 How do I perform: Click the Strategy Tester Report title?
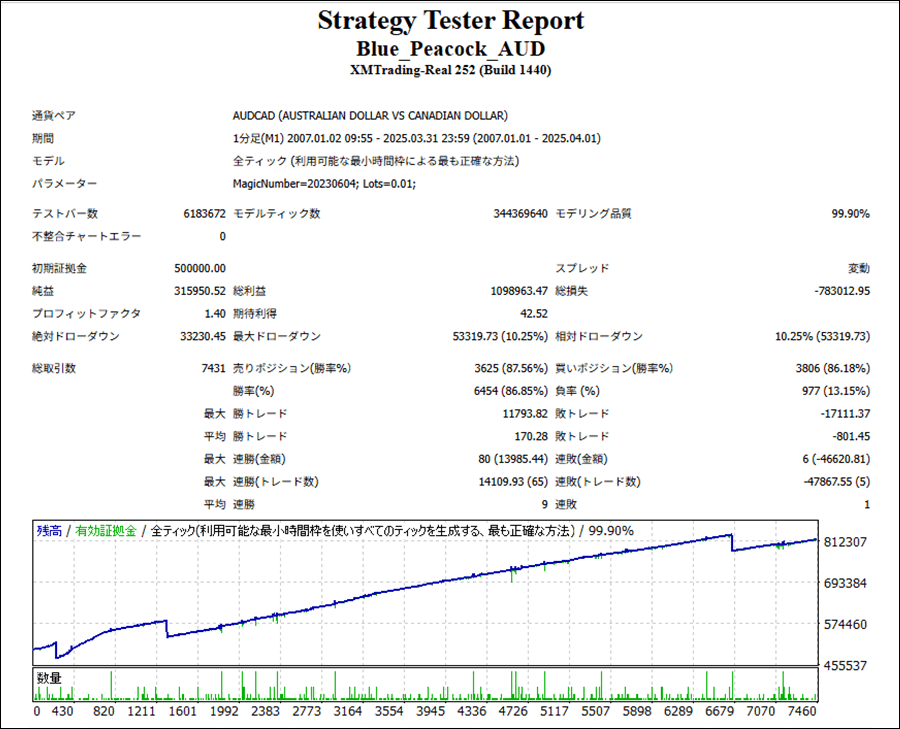coord(450,21)
